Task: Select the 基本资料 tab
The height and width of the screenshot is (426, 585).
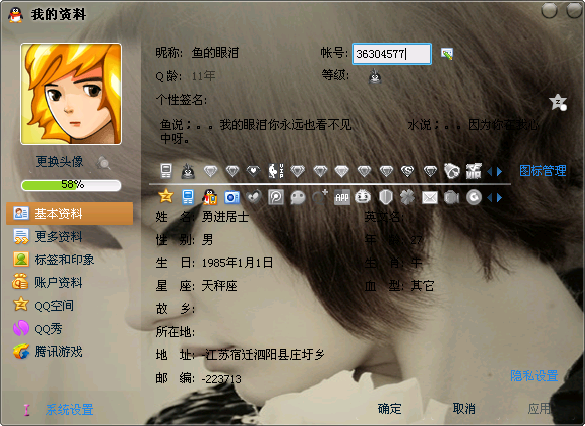Action: point(69,213)
